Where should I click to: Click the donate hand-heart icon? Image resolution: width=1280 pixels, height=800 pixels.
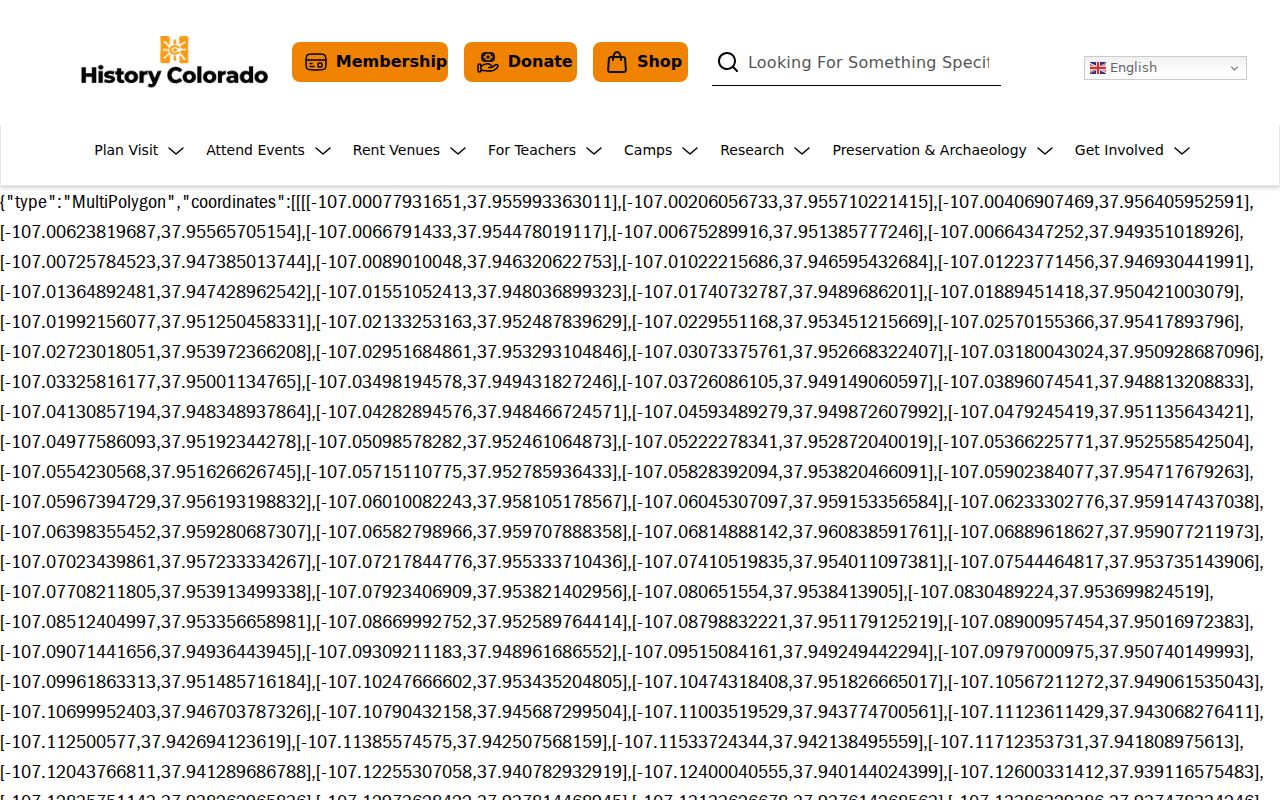(488, 62)
